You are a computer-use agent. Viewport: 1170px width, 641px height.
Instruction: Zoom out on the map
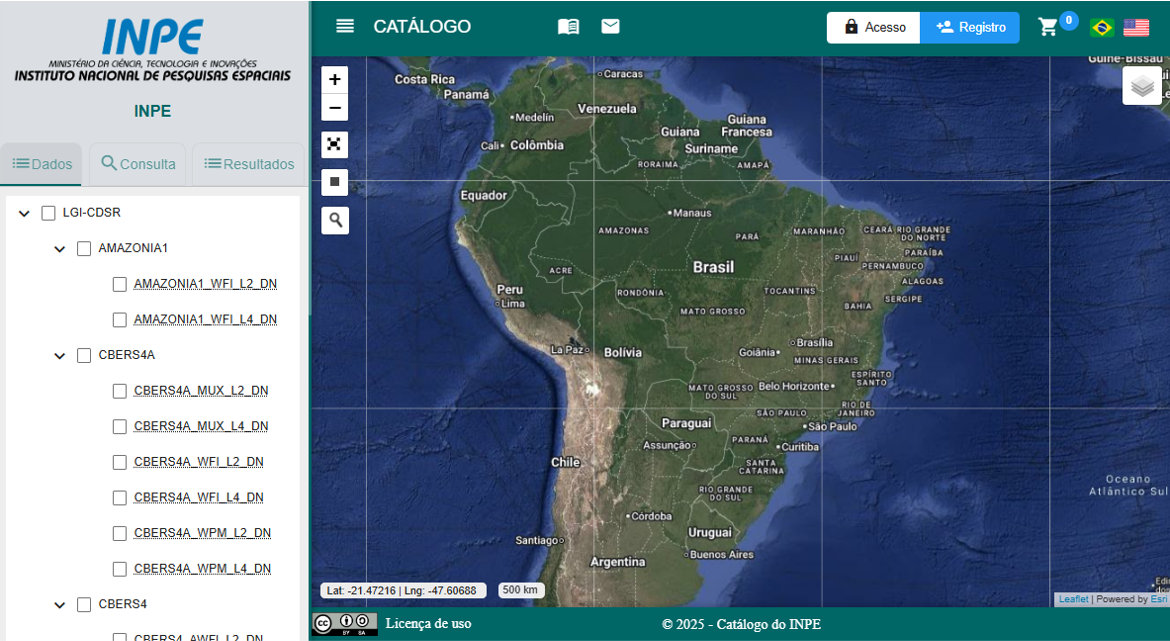coord(335,108)
